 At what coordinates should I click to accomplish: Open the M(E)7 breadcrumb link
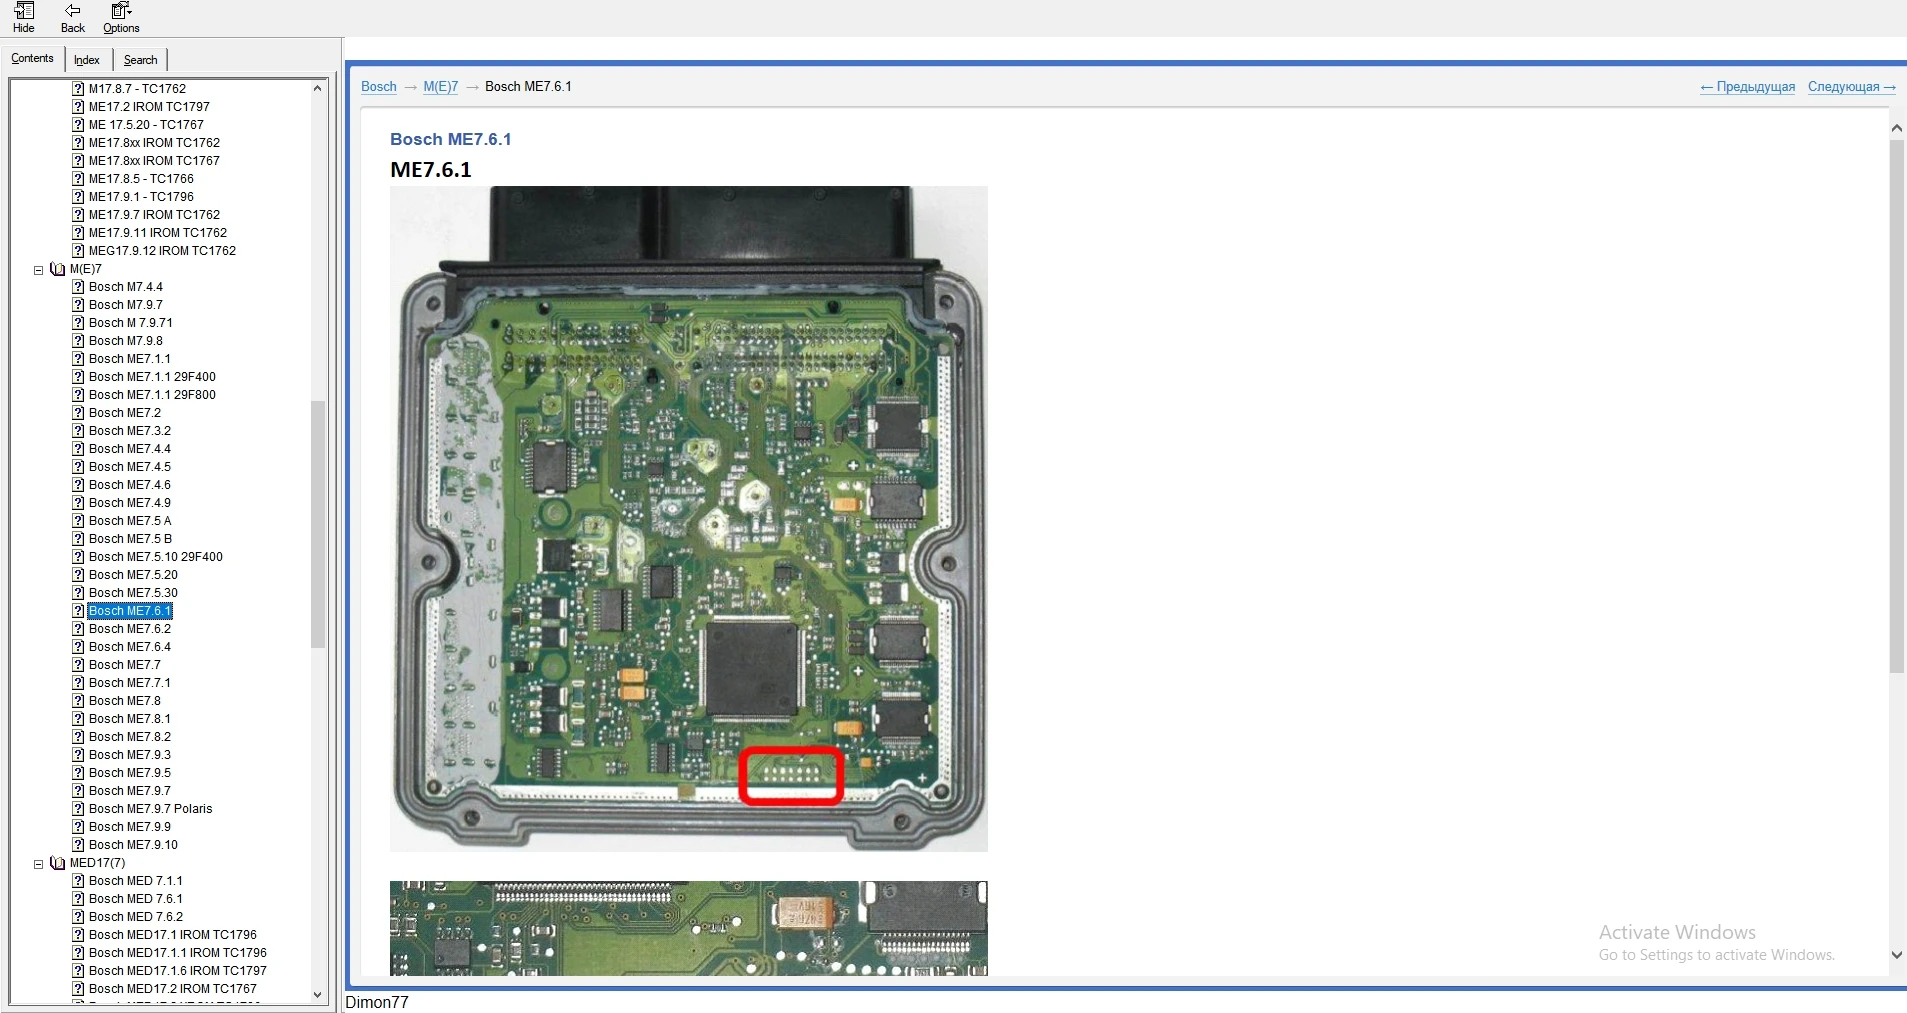(440, 87)
